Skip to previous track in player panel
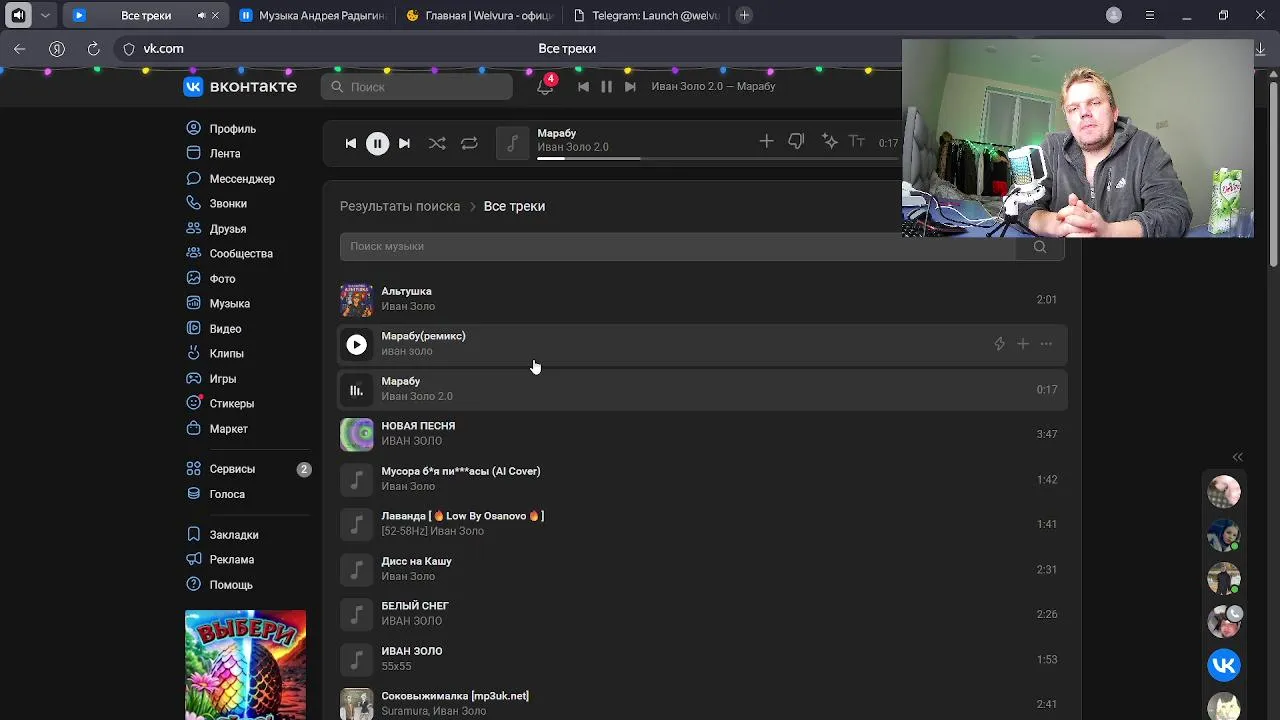This screenshot has height=720, width=1280. [351, 143]
